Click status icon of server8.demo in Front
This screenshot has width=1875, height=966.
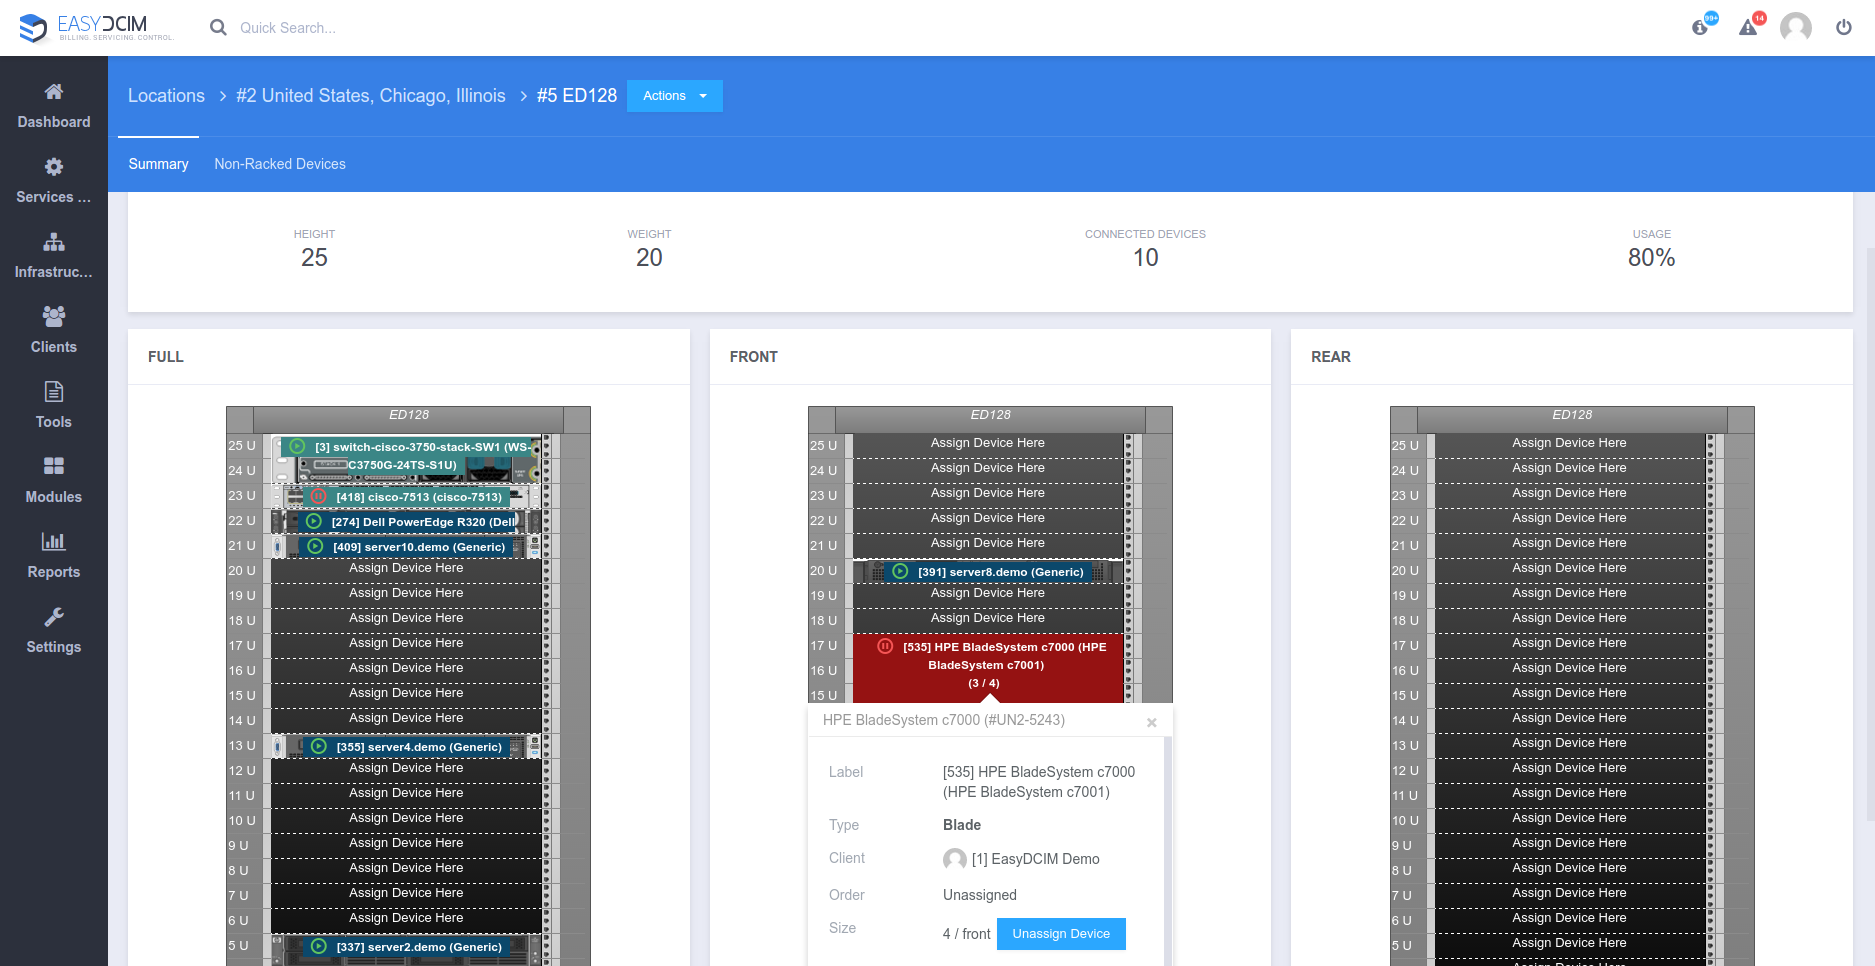coord(900,571)
